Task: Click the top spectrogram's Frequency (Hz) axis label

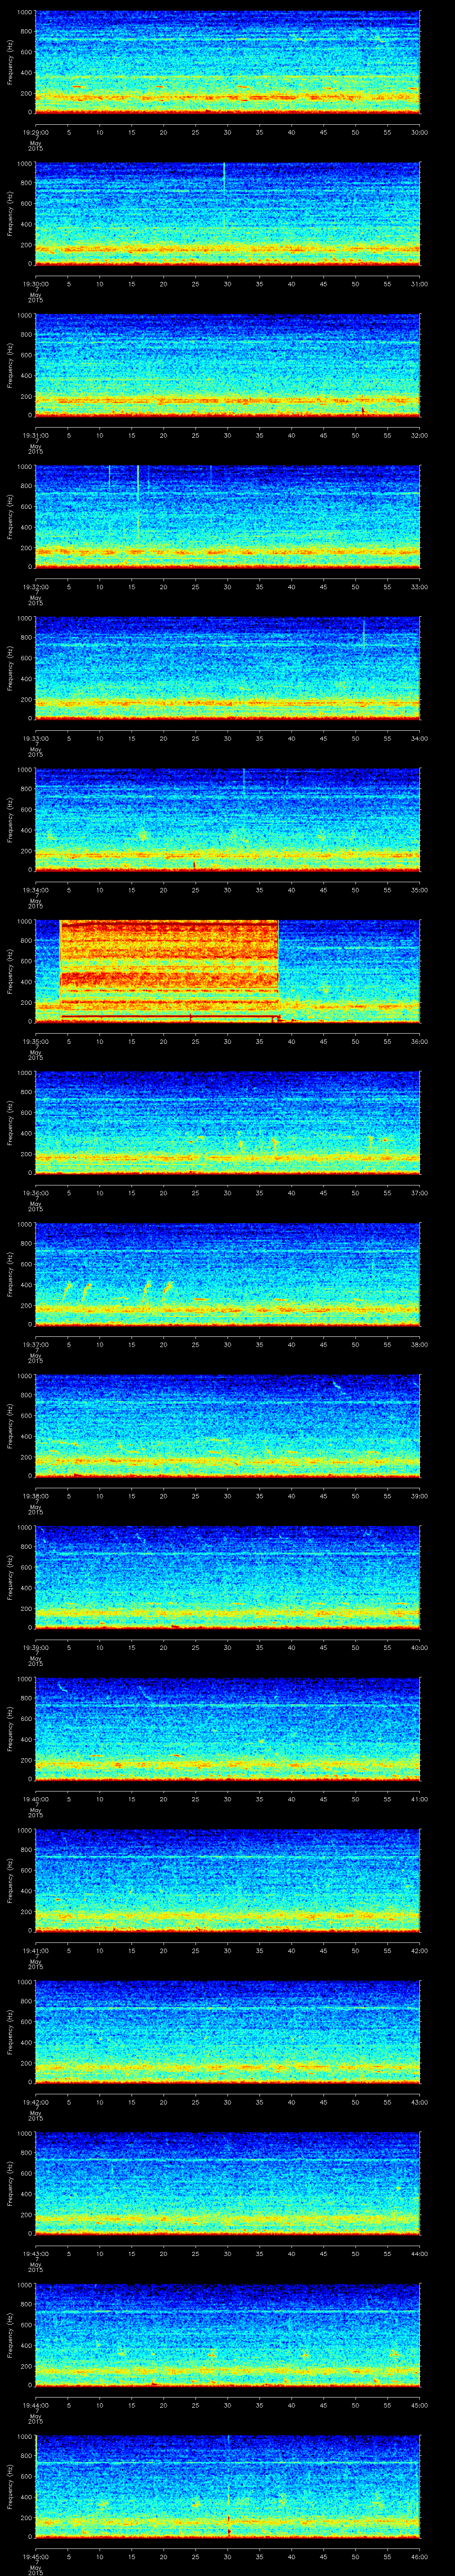Action: click(x=10, y=62)
